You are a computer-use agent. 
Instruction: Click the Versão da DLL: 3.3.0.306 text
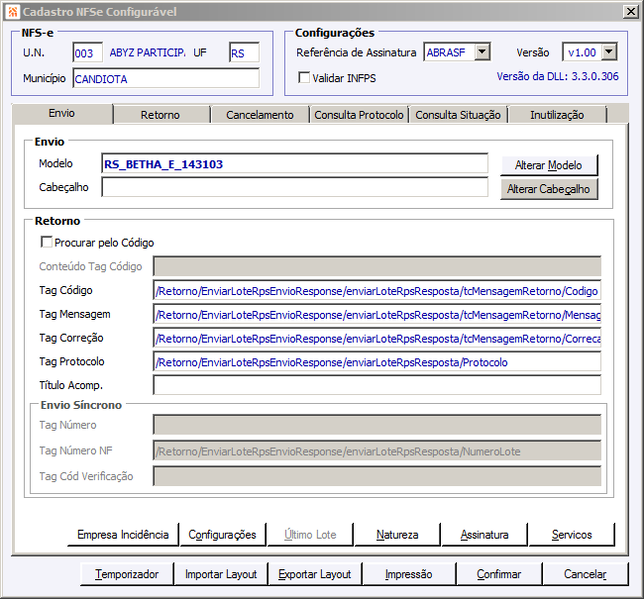[557, 76]
